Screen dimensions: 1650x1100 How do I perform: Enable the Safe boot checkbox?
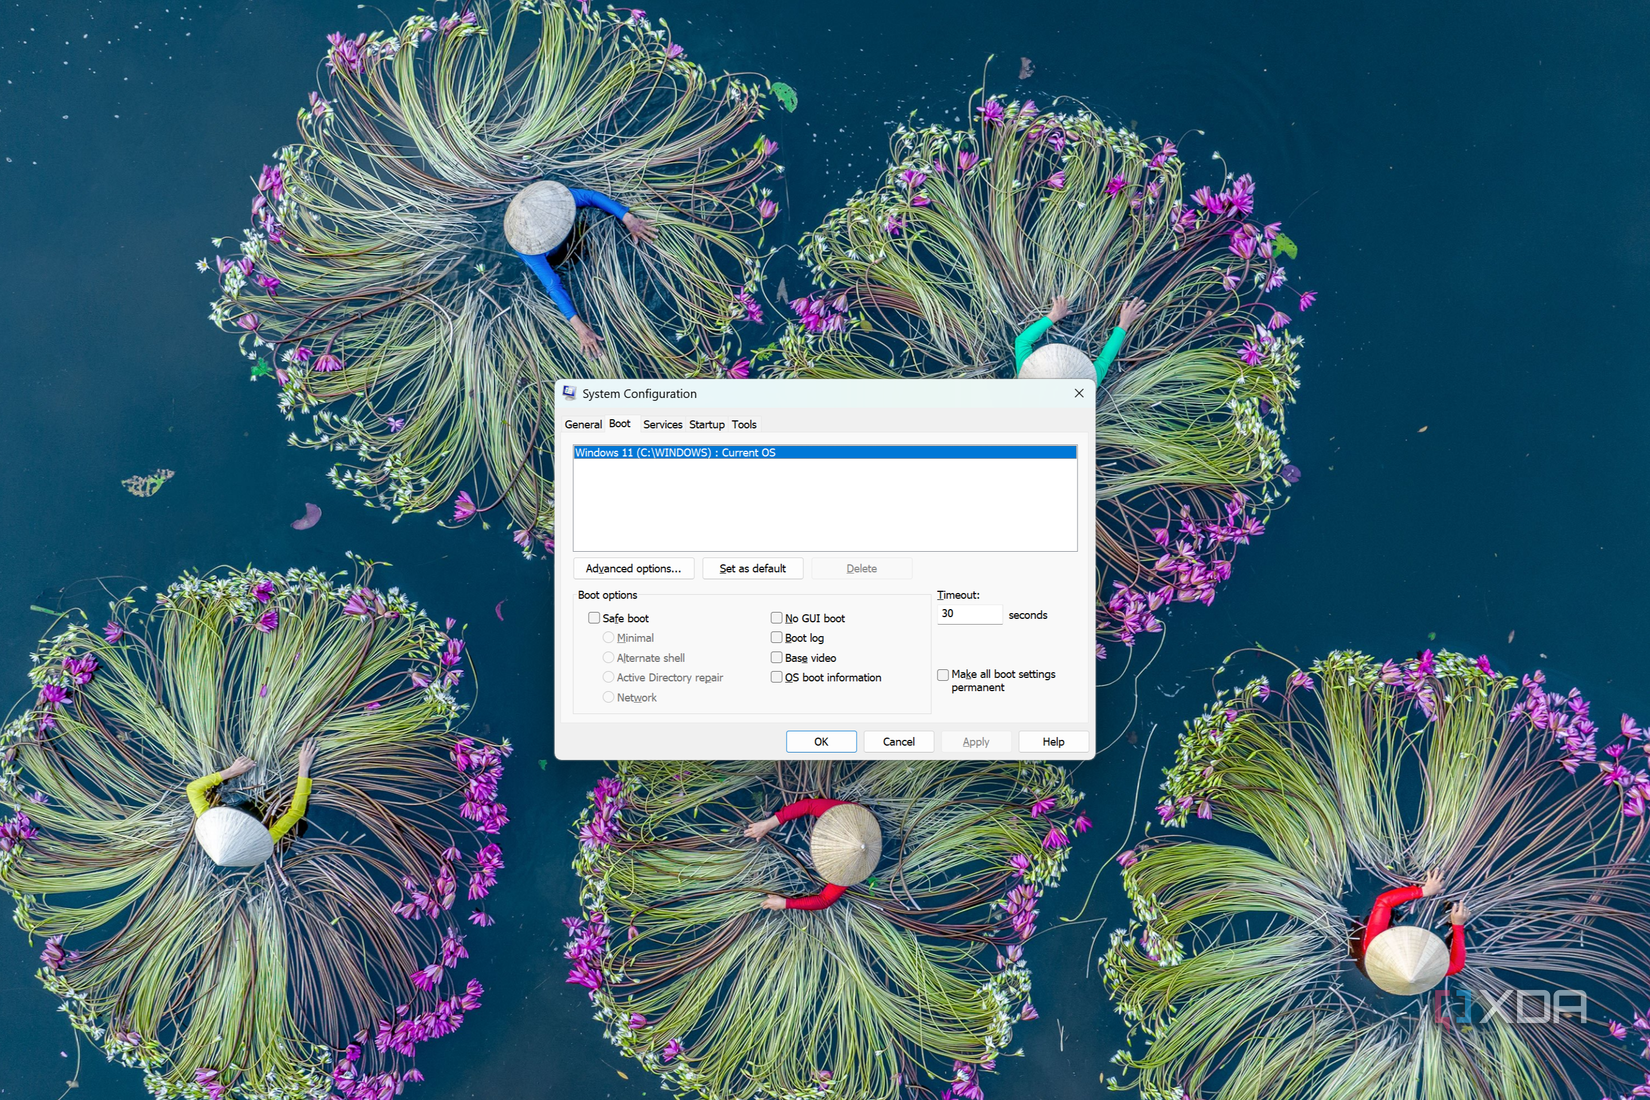pos(594,618)
